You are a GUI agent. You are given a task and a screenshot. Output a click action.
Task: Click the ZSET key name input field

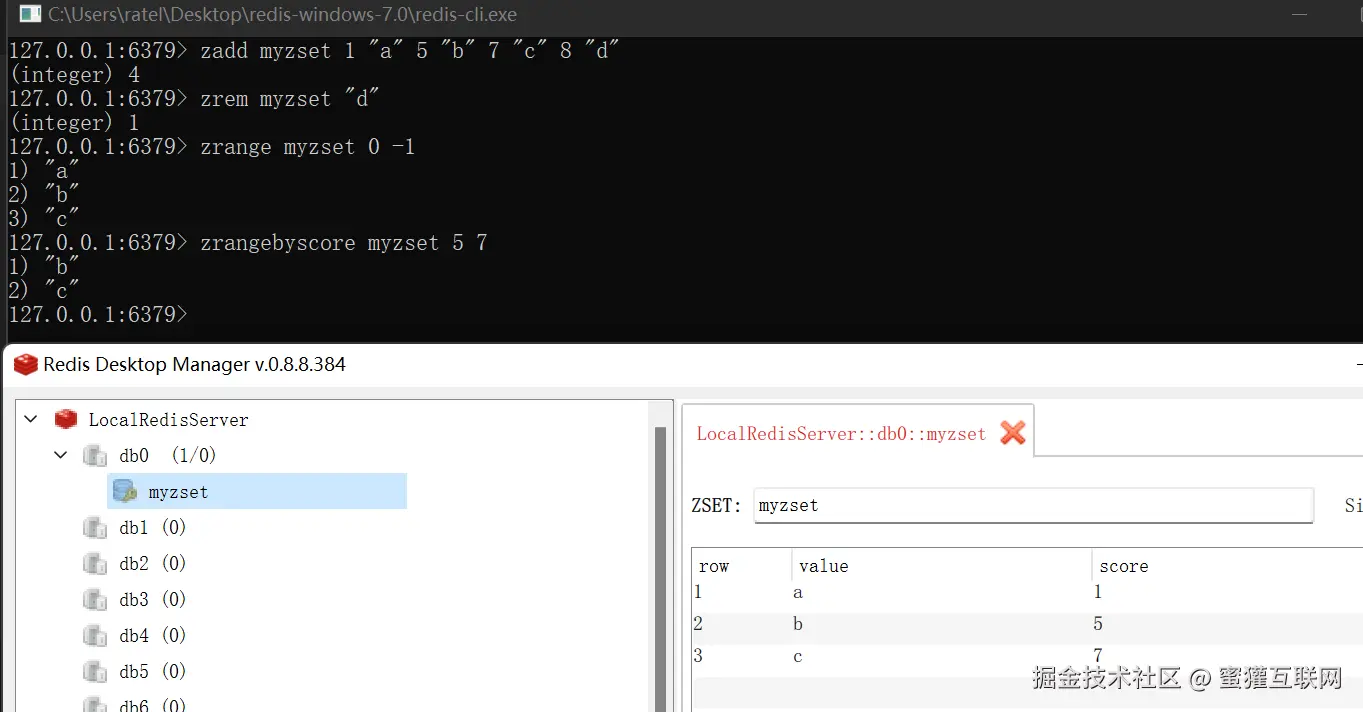(1032, 506)
